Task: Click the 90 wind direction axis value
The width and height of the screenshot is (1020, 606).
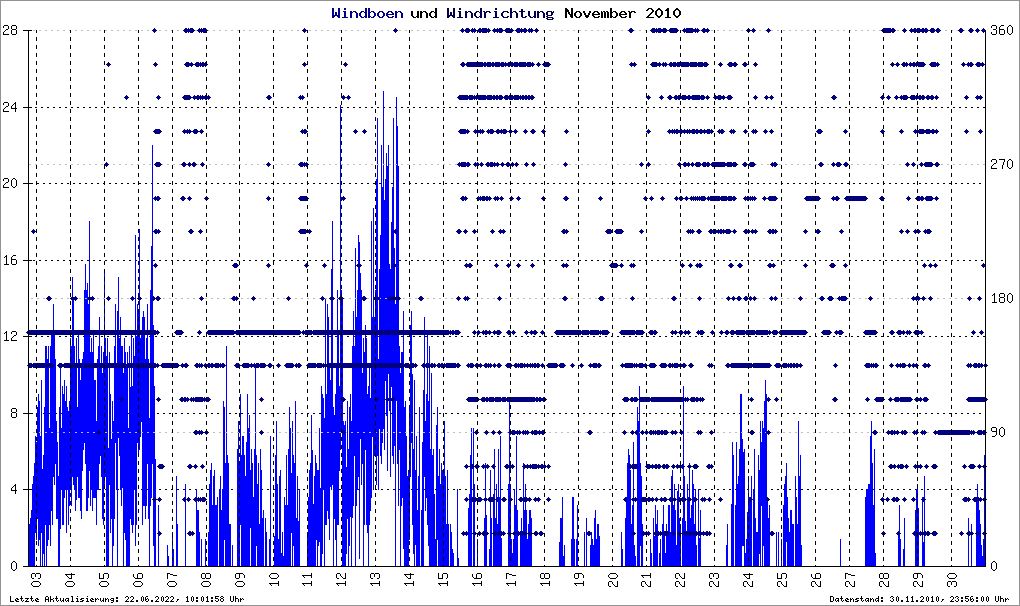Action: [998, 432]
